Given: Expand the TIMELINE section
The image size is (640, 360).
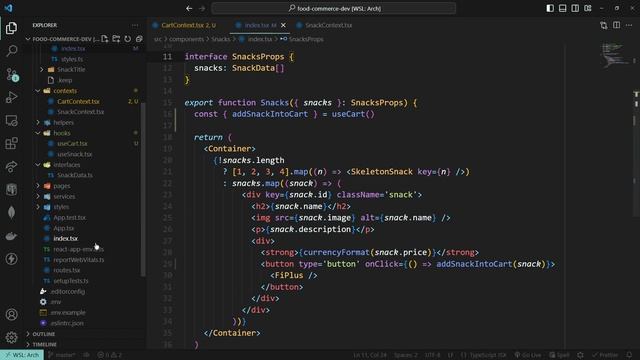Looking at the screenshot, I should coord(44,344).
